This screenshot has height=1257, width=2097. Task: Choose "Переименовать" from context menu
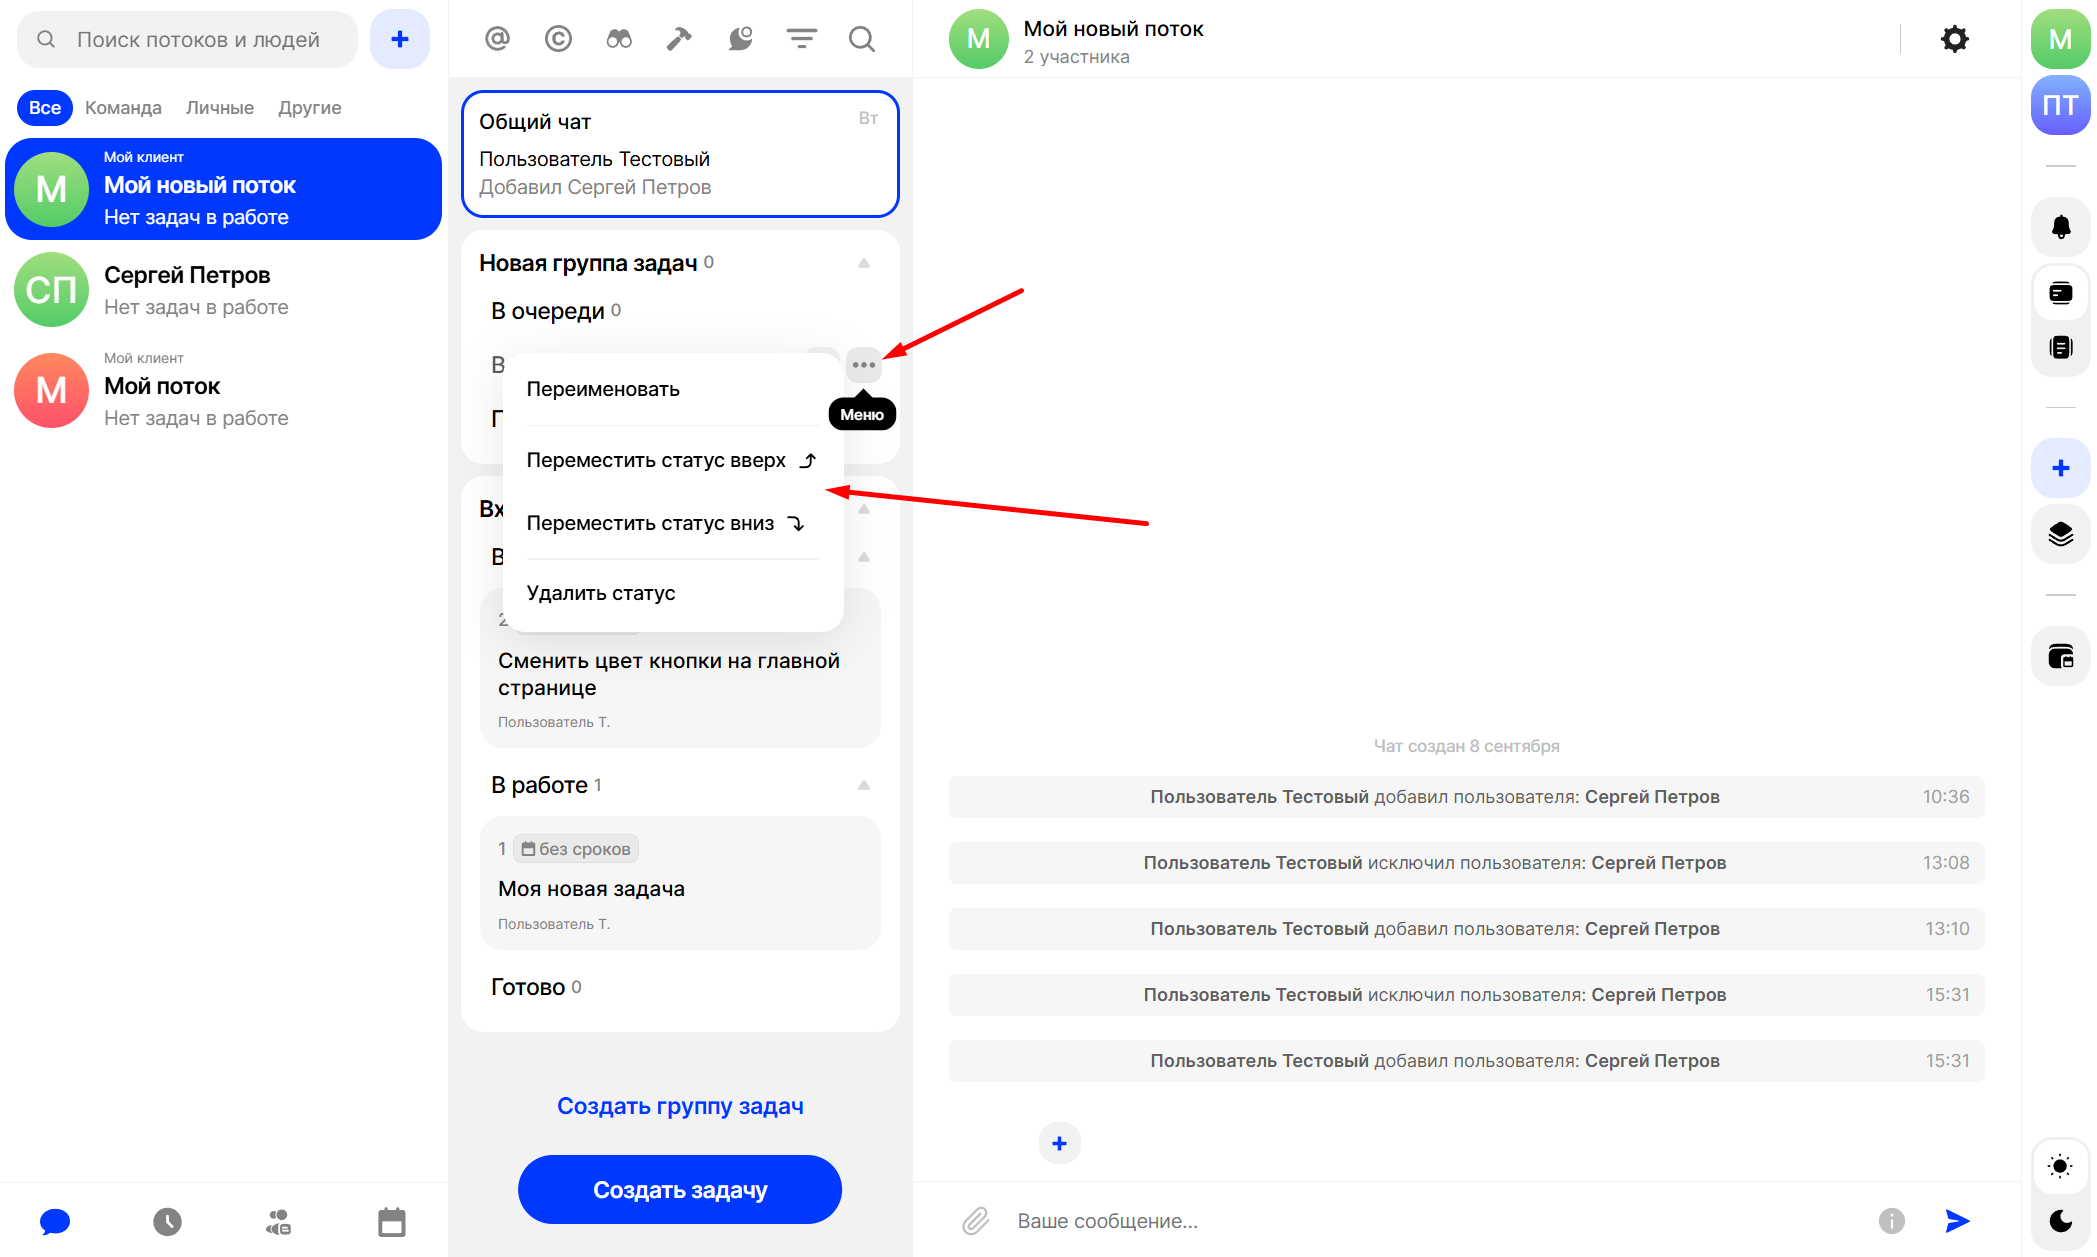click(x=603, y=389)
